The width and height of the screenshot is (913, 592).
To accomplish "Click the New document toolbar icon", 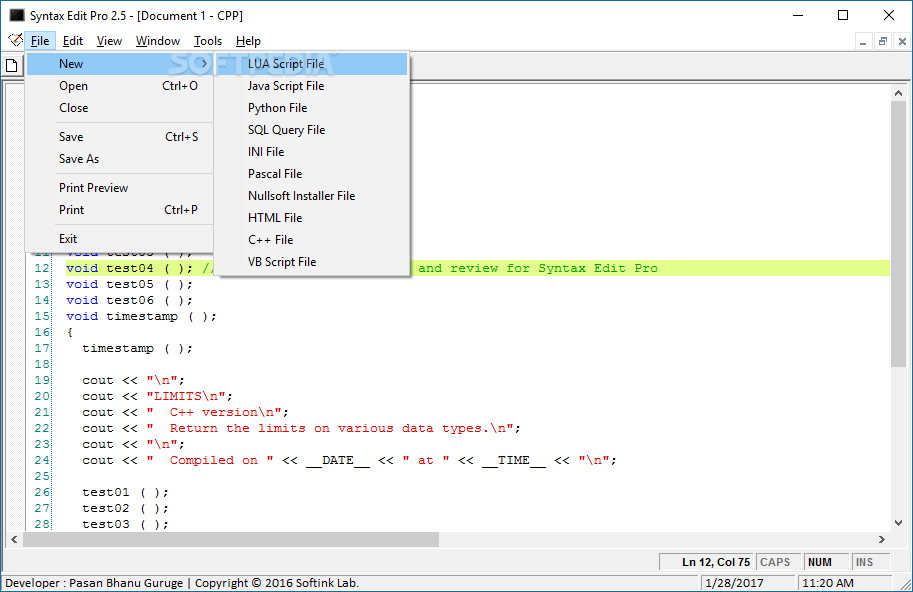I will [x=12, y=65].
